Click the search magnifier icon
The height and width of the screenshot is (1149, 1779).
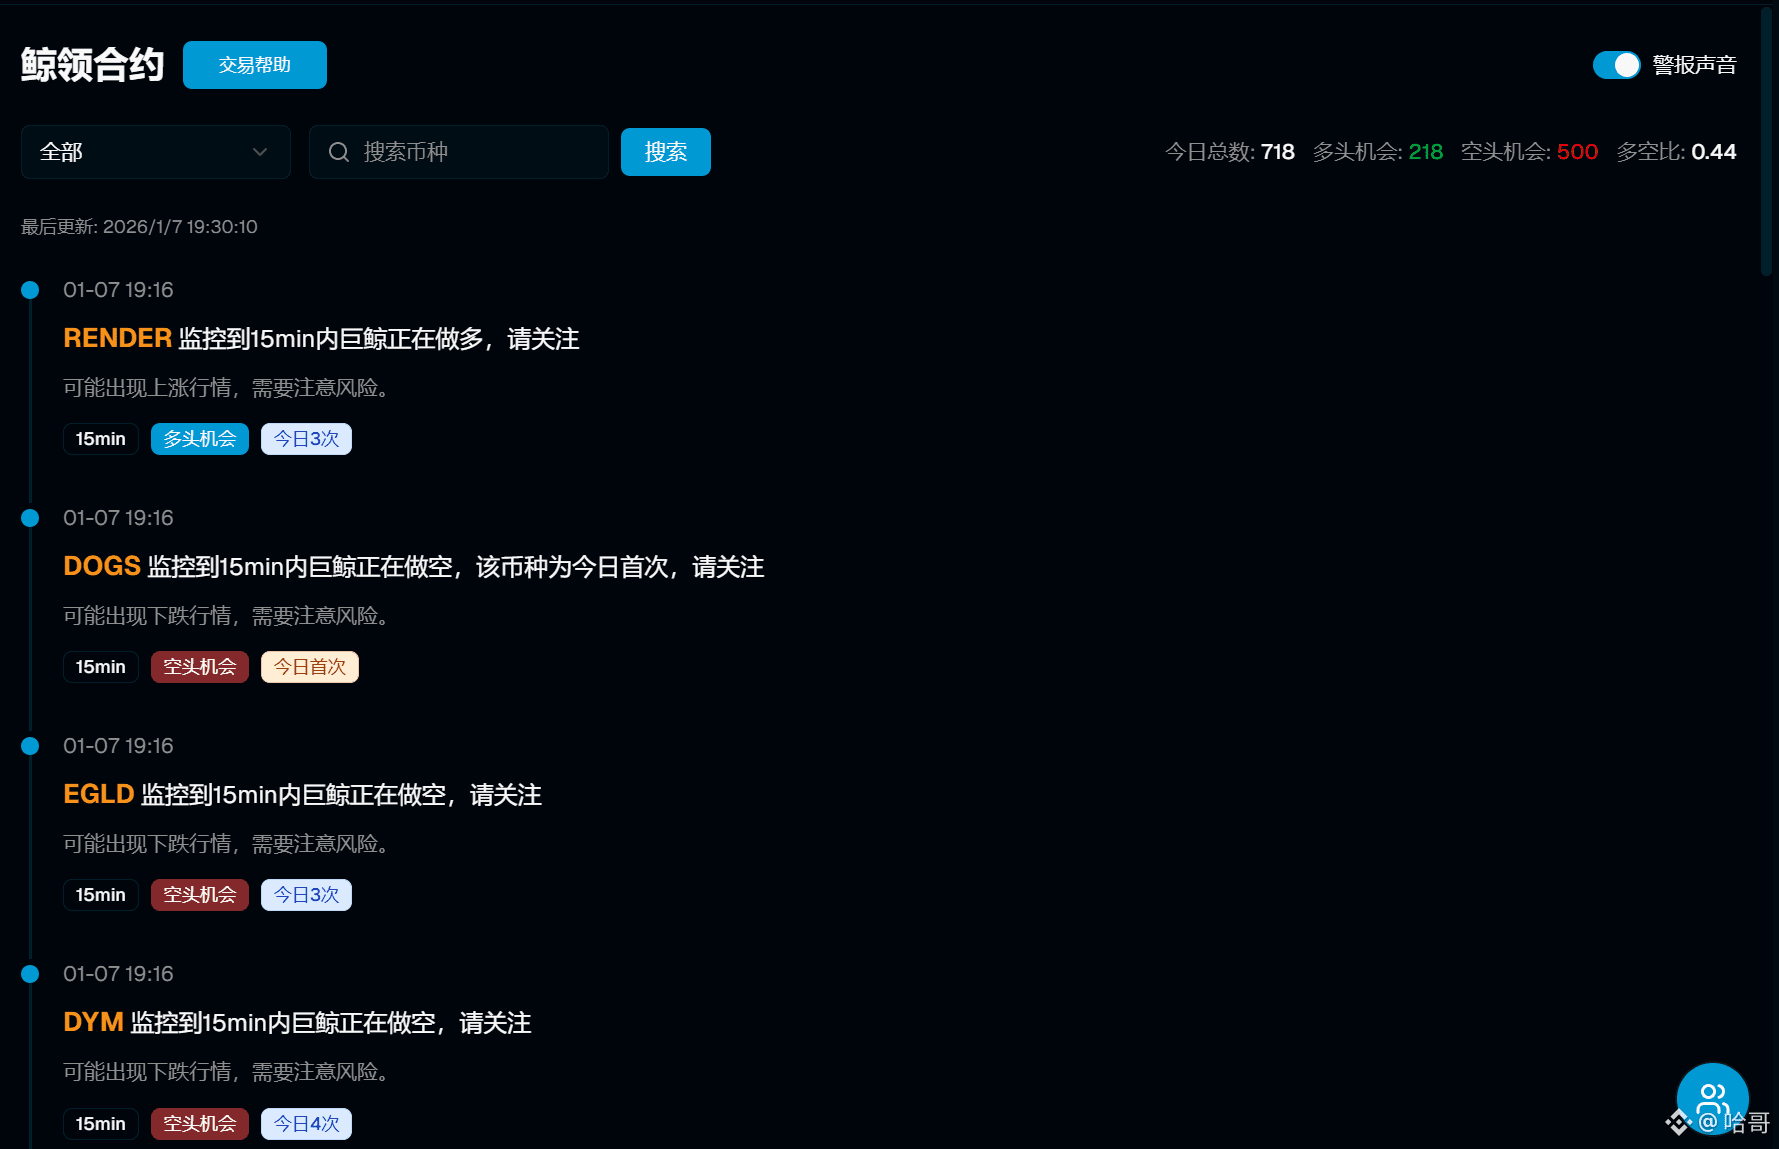click(339, 152)
